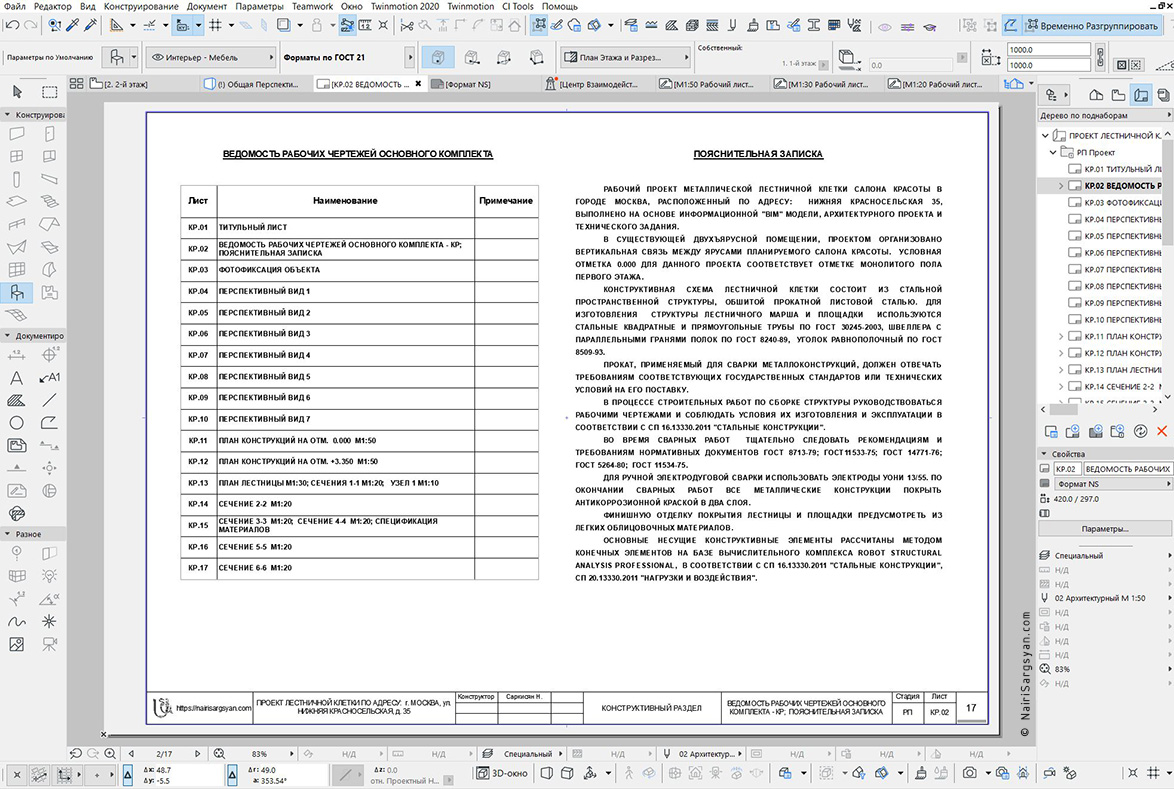The height and width of the screenshot is (789, 1174).
Task: Collapse the РП Проект folder
Action: (1053, 152)
